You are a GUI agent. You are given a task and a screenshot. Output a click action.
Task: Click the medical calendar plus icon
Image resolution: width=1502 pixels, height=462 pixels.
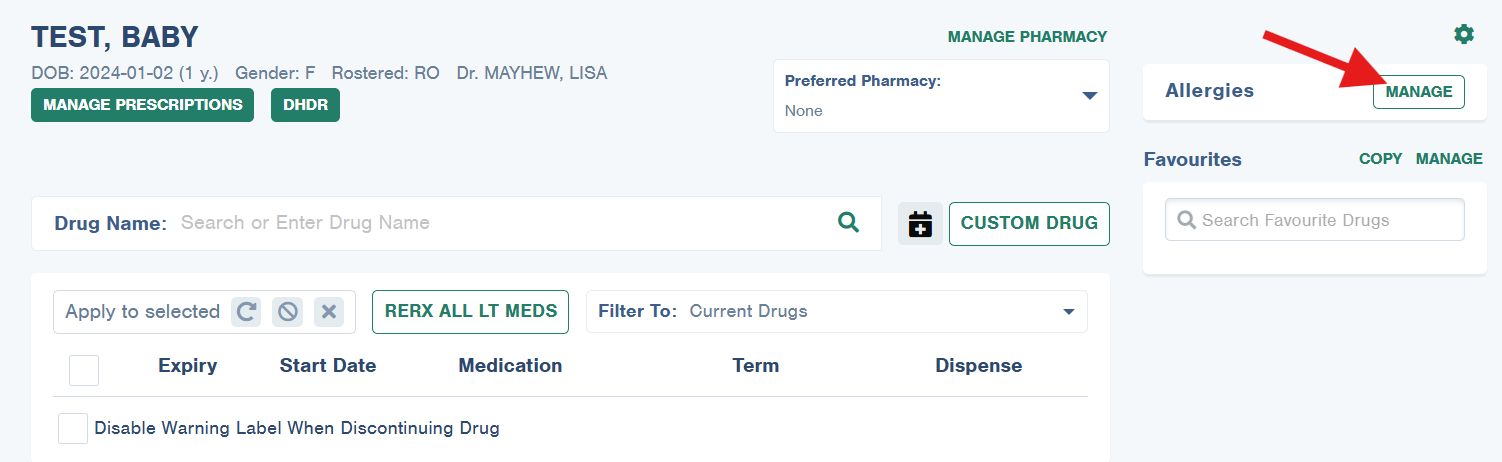920,224
